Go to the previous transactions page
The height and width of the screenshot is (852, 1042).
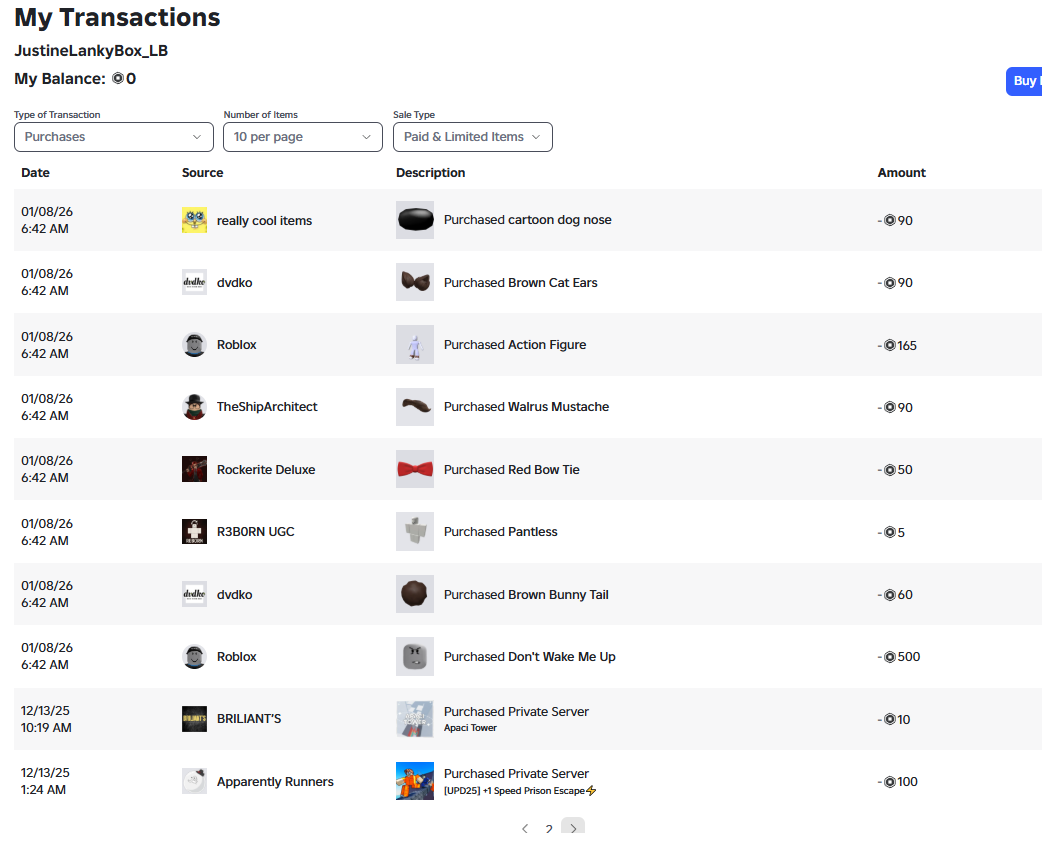tap(525, 828)
